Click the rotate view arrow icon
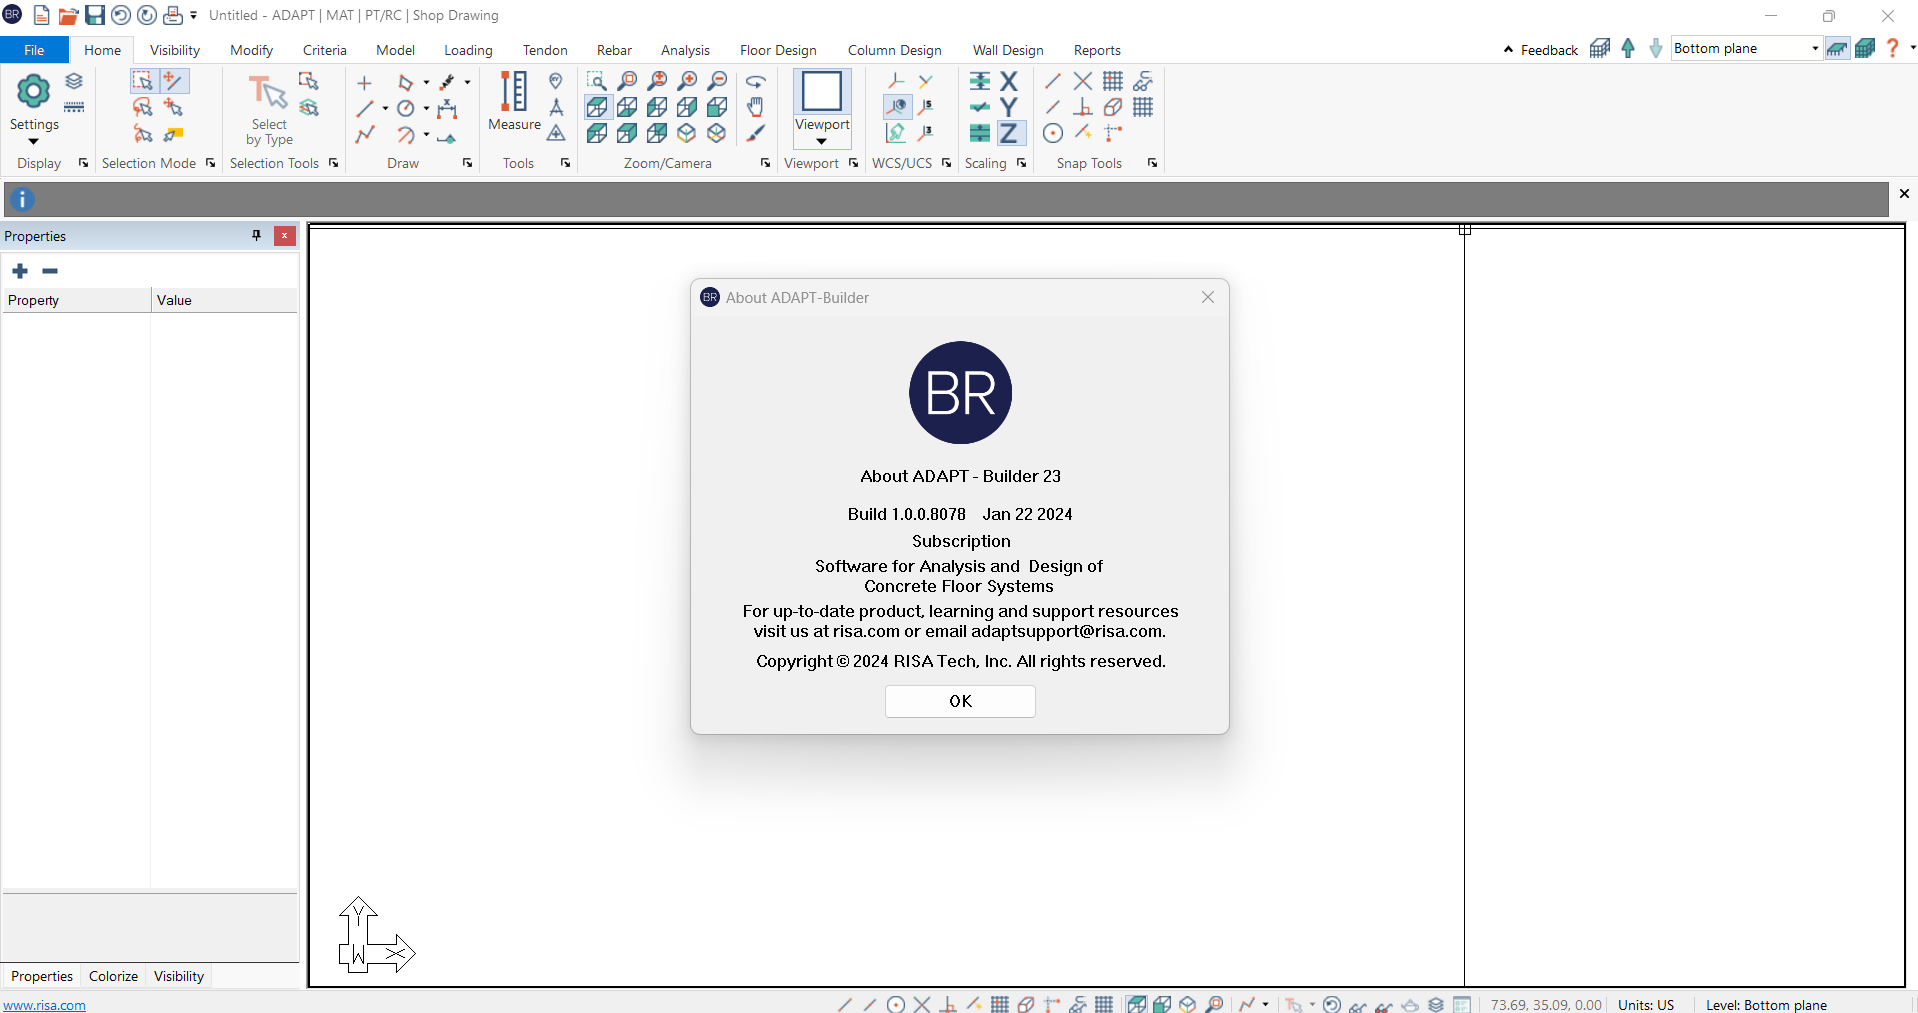Viewport: 1918px width, 1013px height. (x=756, y=81)
